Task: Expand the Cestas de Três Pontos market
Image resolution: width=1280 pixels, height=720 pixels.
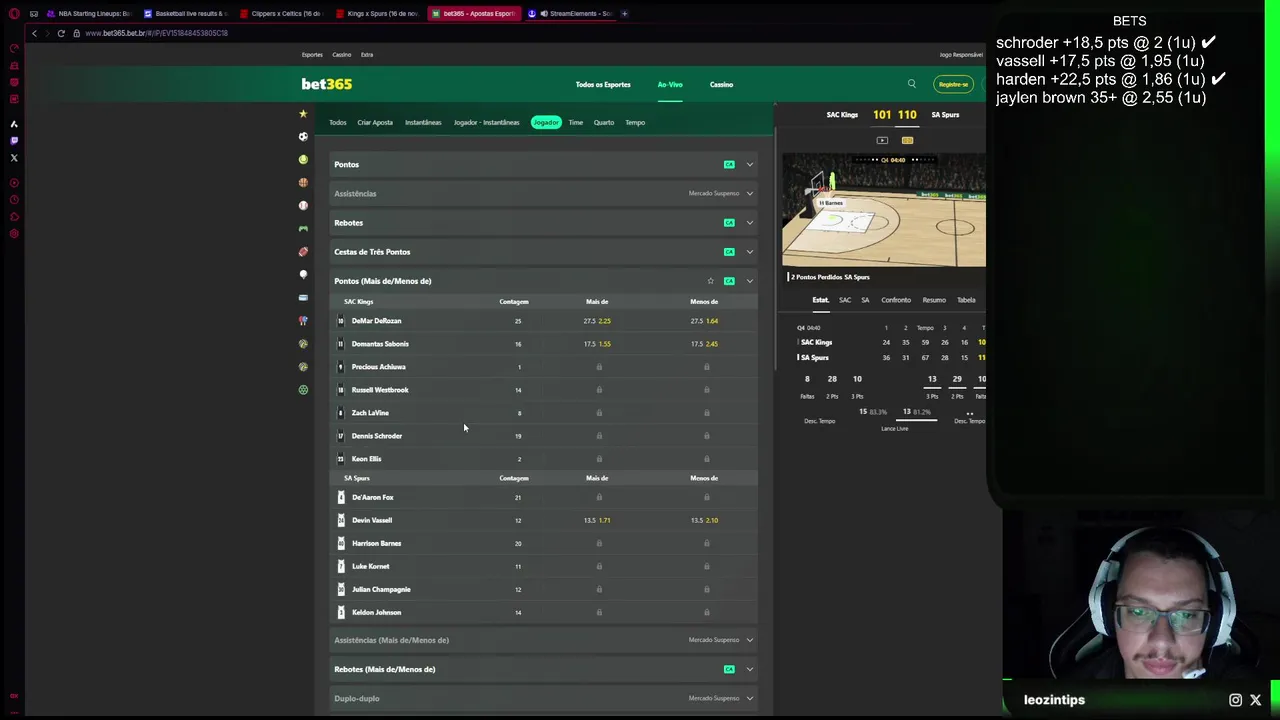Action: [544, 251]
